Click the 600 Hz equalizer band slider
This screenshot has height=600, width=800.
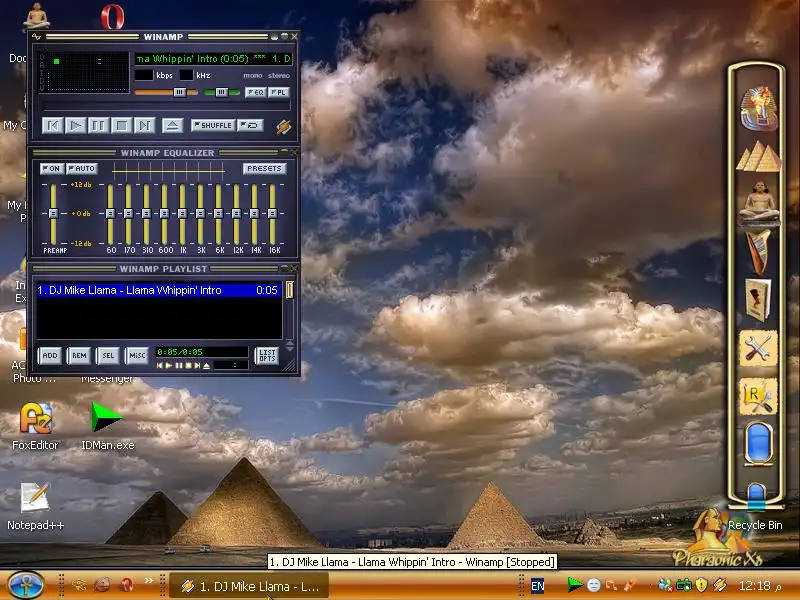click(x=164, y=214)
